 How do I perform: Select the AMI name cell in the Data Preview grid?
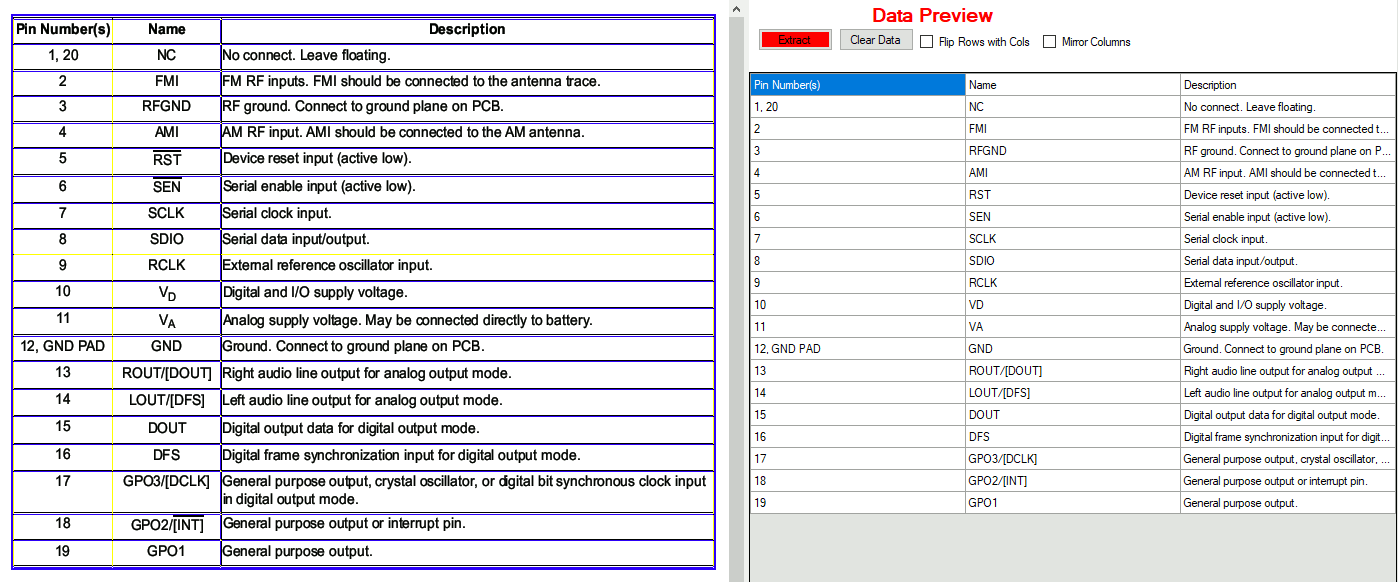pos(1073,173)
